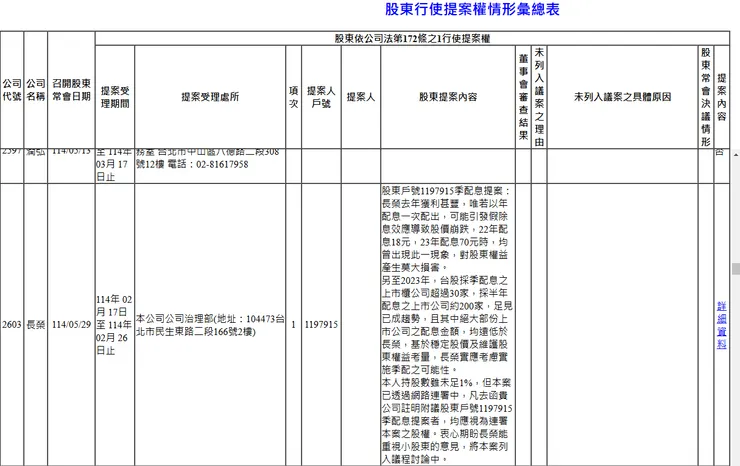Image resolution: width=740 pixels, height=466 pixels.
Task: Click company code cell 2603
Action: [x=12, y=325]
